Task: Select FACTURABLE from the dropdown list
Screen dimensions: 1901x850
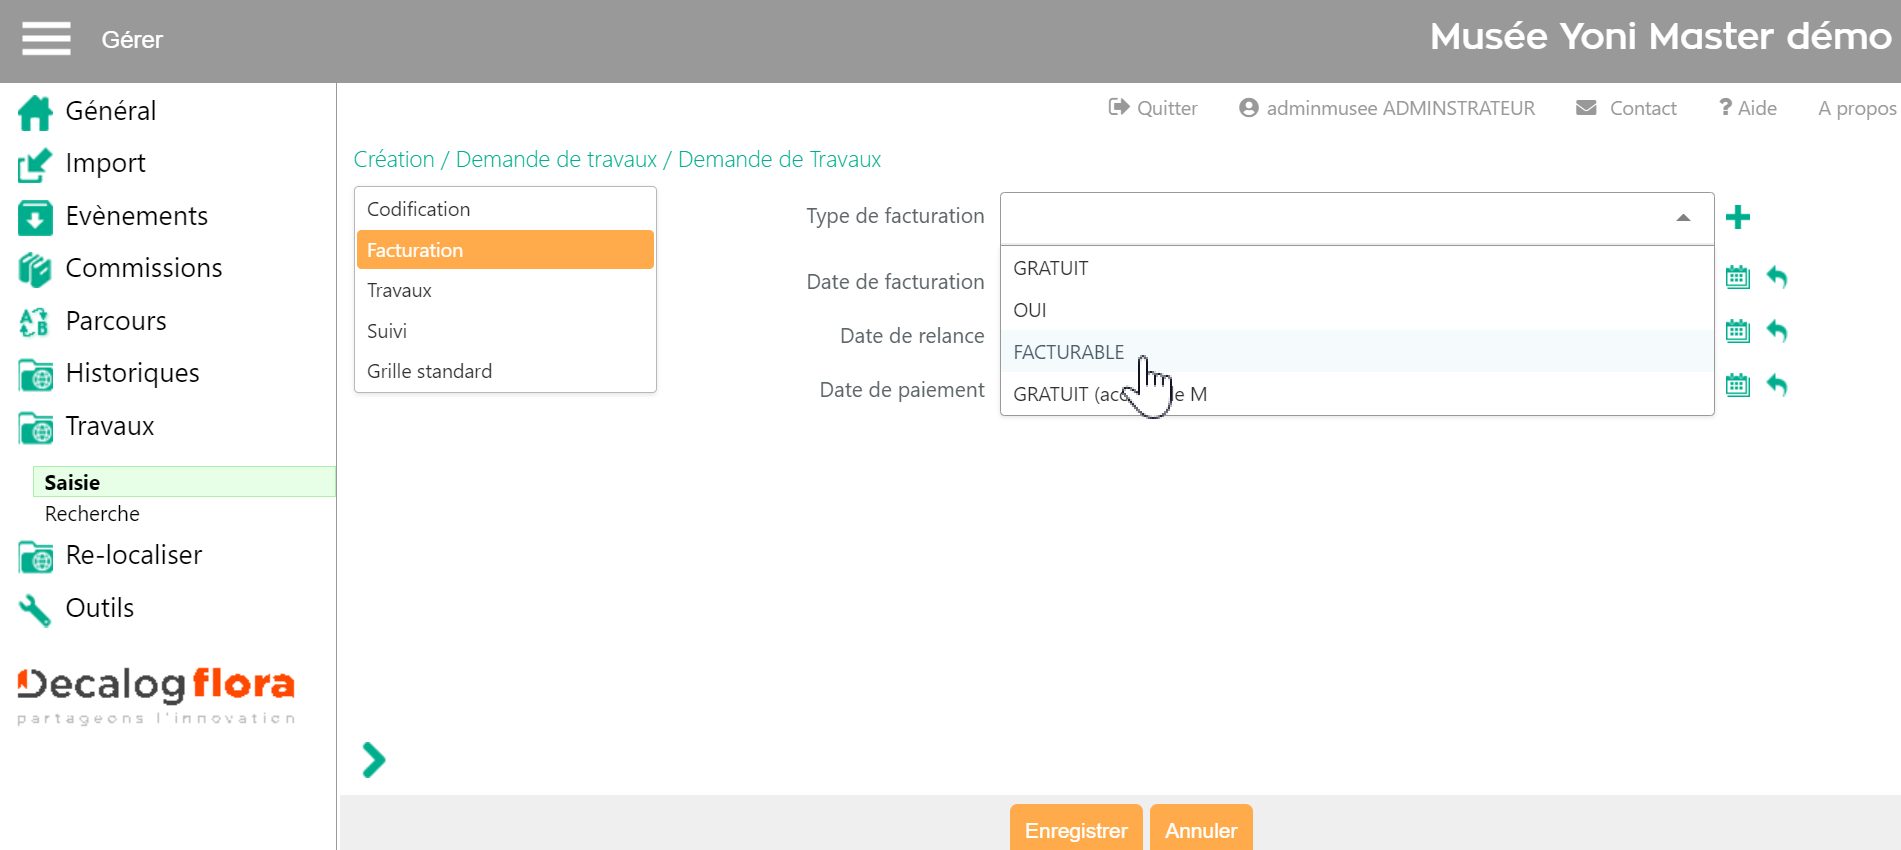Action: pos(1068,352)
